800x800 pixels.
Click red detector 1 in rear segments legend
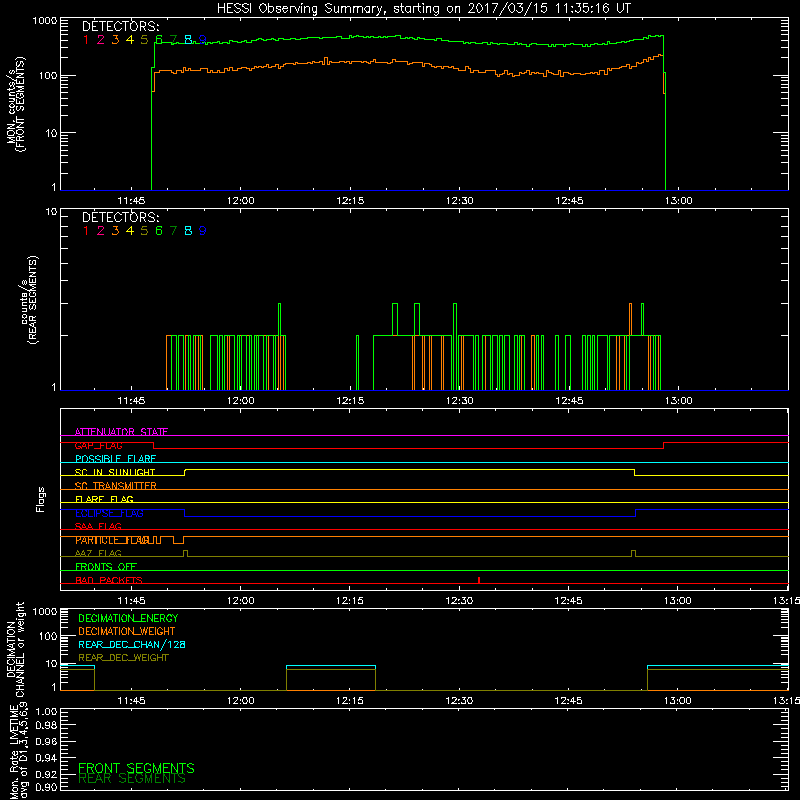[86, 231]
